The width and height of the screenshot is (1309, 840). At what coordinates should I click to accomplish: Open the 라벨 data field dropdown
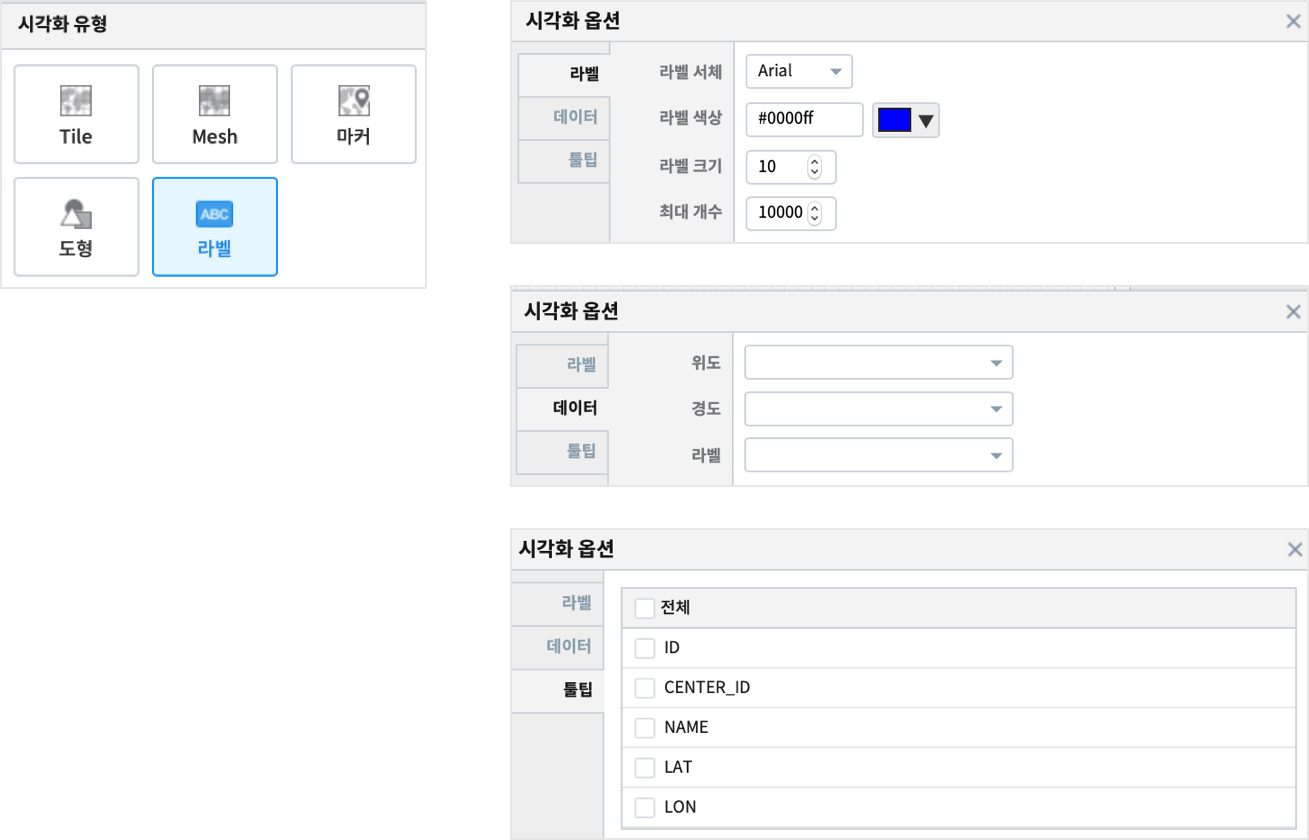(879, 455)
